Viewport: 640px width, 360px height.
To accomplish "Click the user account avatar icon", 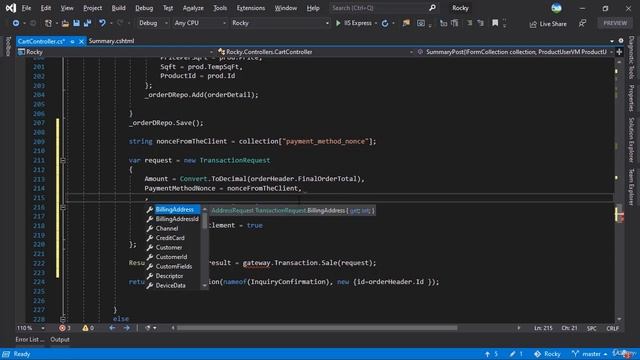I will click(556, 8).
